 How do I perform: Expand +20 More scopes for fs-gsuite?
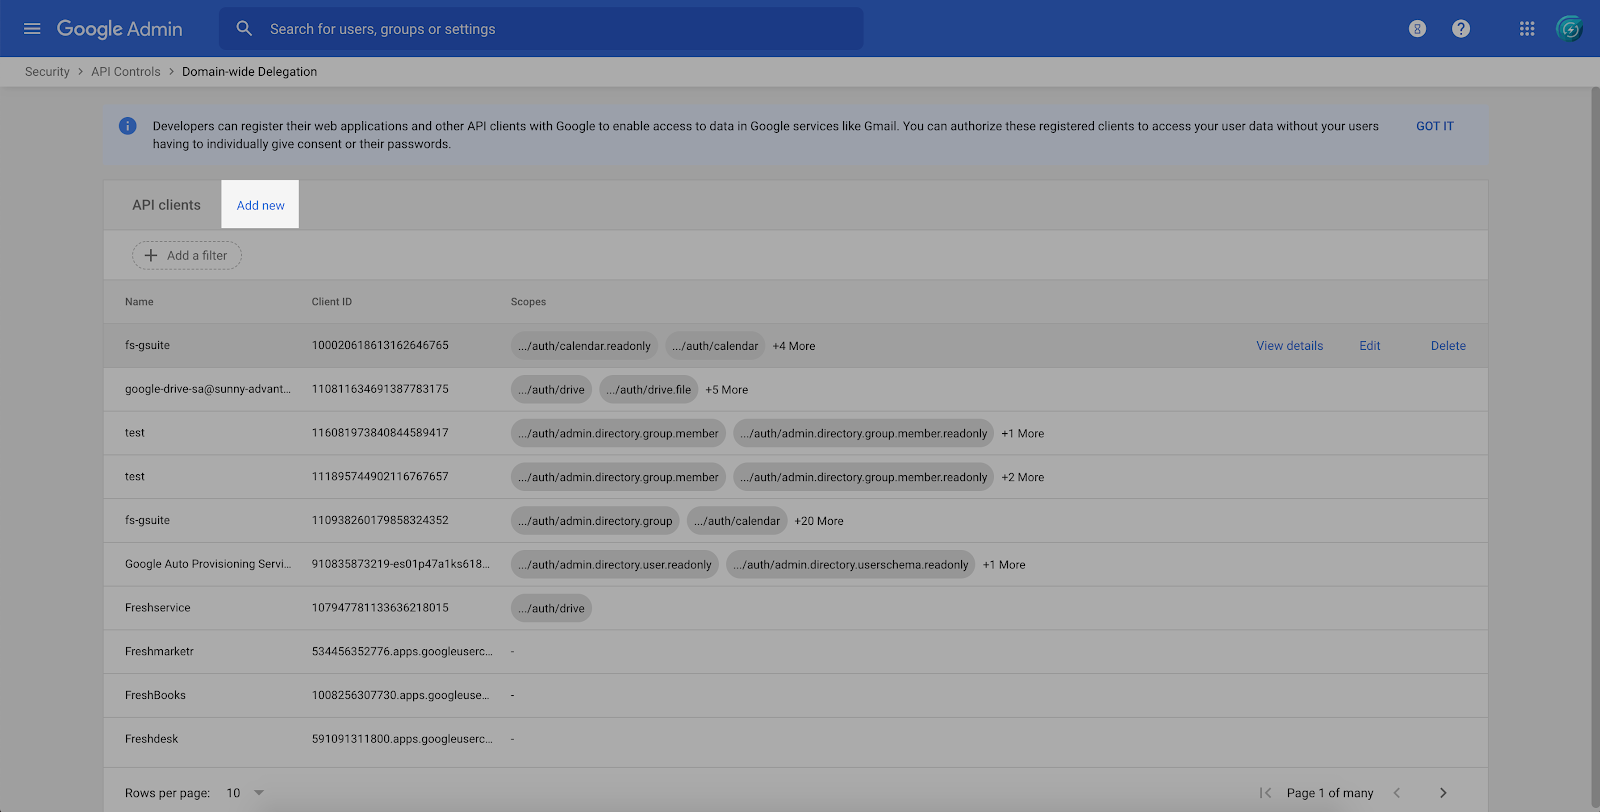[x=819, y=521]
